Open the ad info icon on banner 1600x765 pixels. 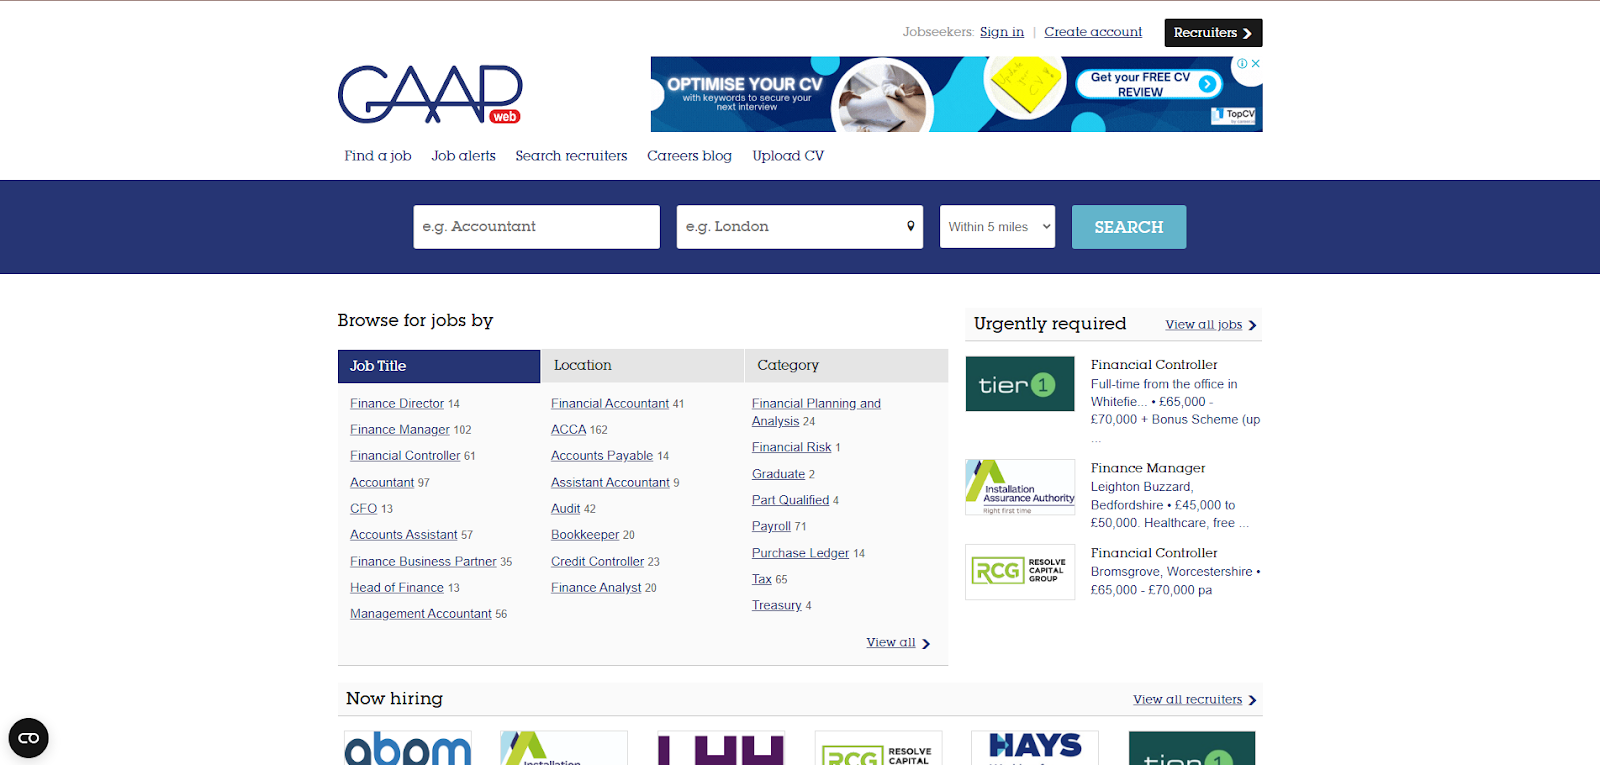pyautogui.click(x=1243, y=63)
